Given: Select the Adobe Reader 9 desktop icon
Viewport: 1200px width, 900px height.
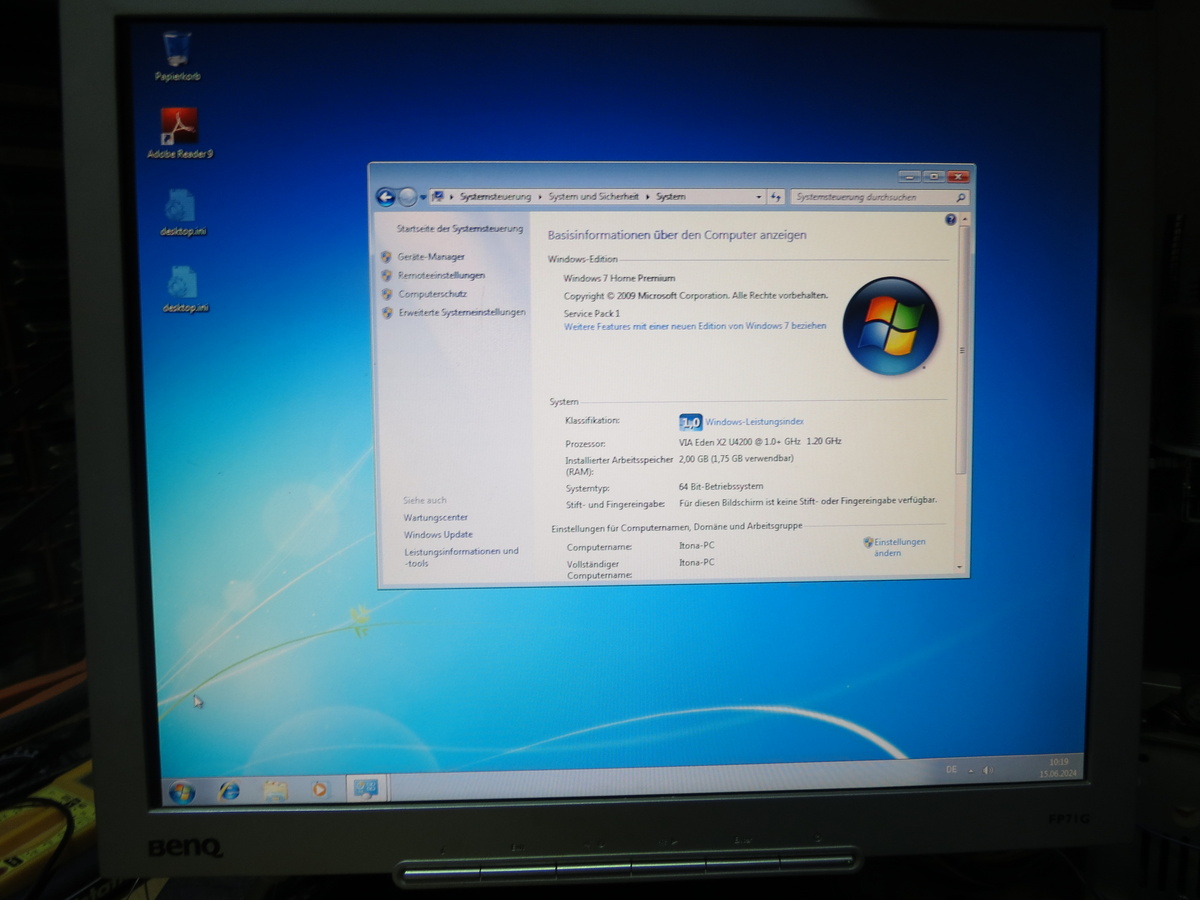Looking at the screenshot, I should tap(180, 133).
